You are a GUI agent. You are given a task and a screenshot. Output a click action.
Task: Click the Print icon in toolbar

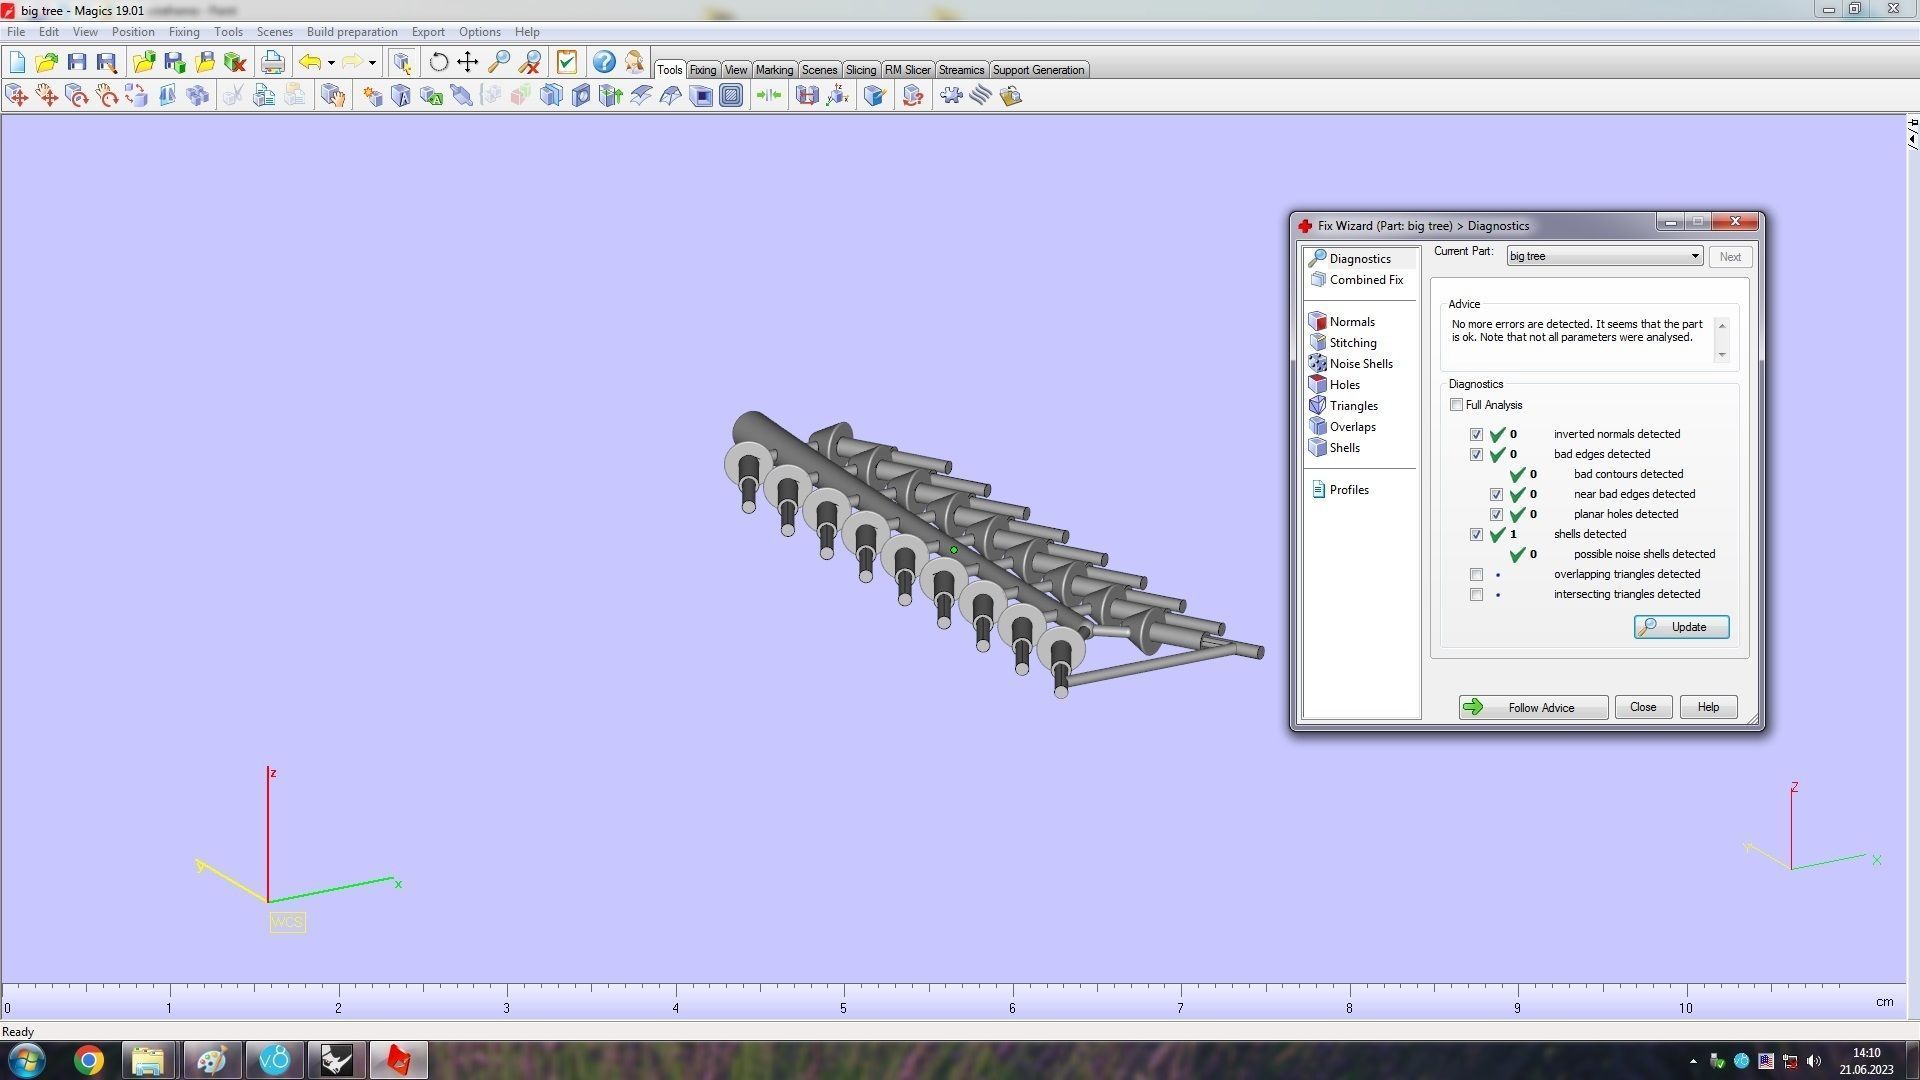272,62
